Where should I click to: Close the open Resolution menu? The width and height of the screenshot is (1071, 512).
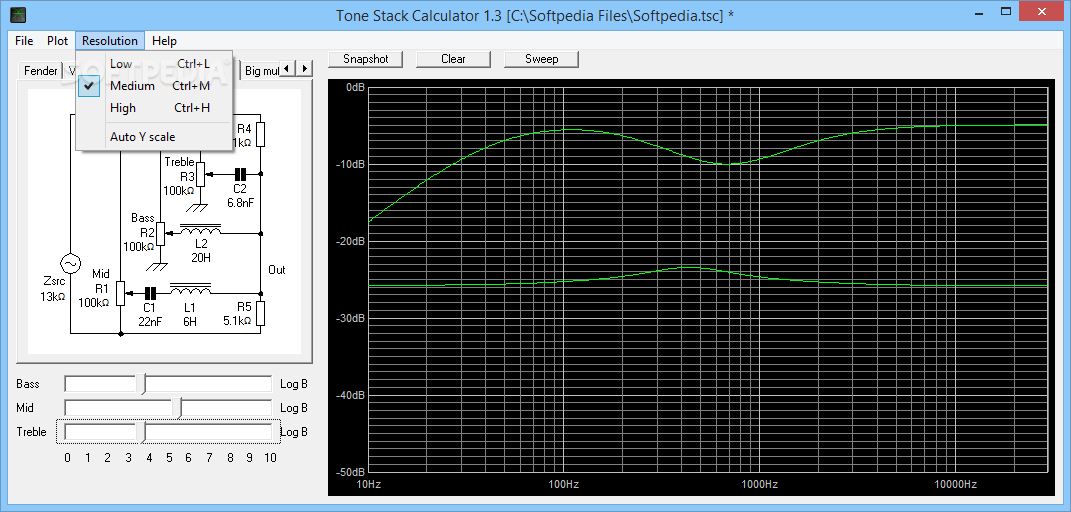pyautogui.click(x=110, y=41)
